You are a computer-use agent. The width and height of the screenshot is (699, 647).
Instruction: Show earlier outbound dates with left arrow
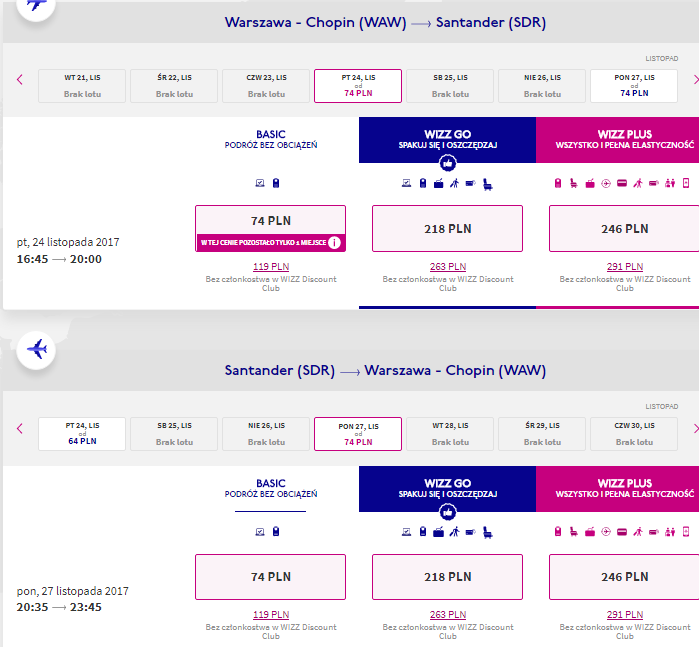(x=20, y=80)
